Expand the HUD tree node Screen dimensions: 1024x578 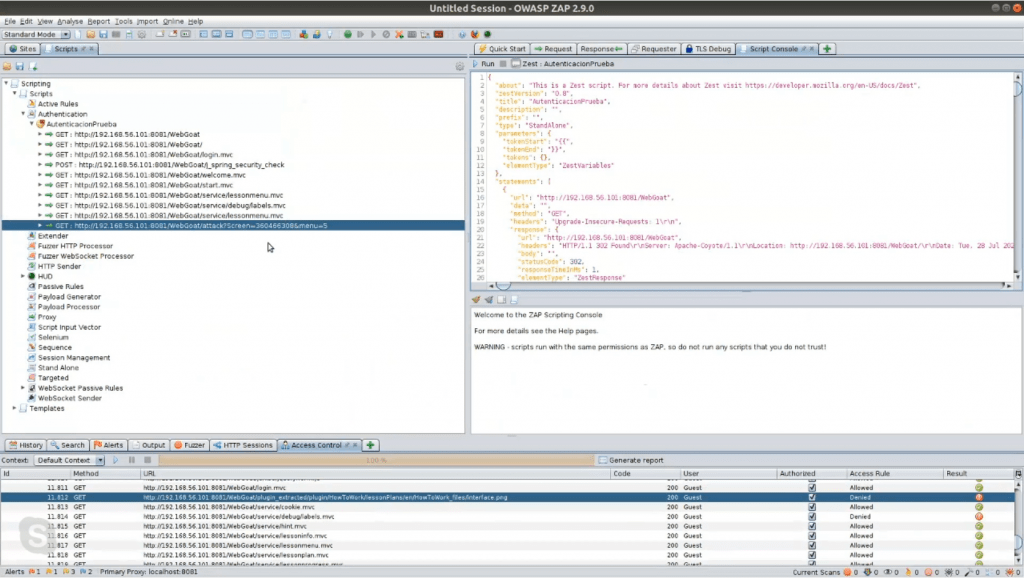[x=24, y=276]
